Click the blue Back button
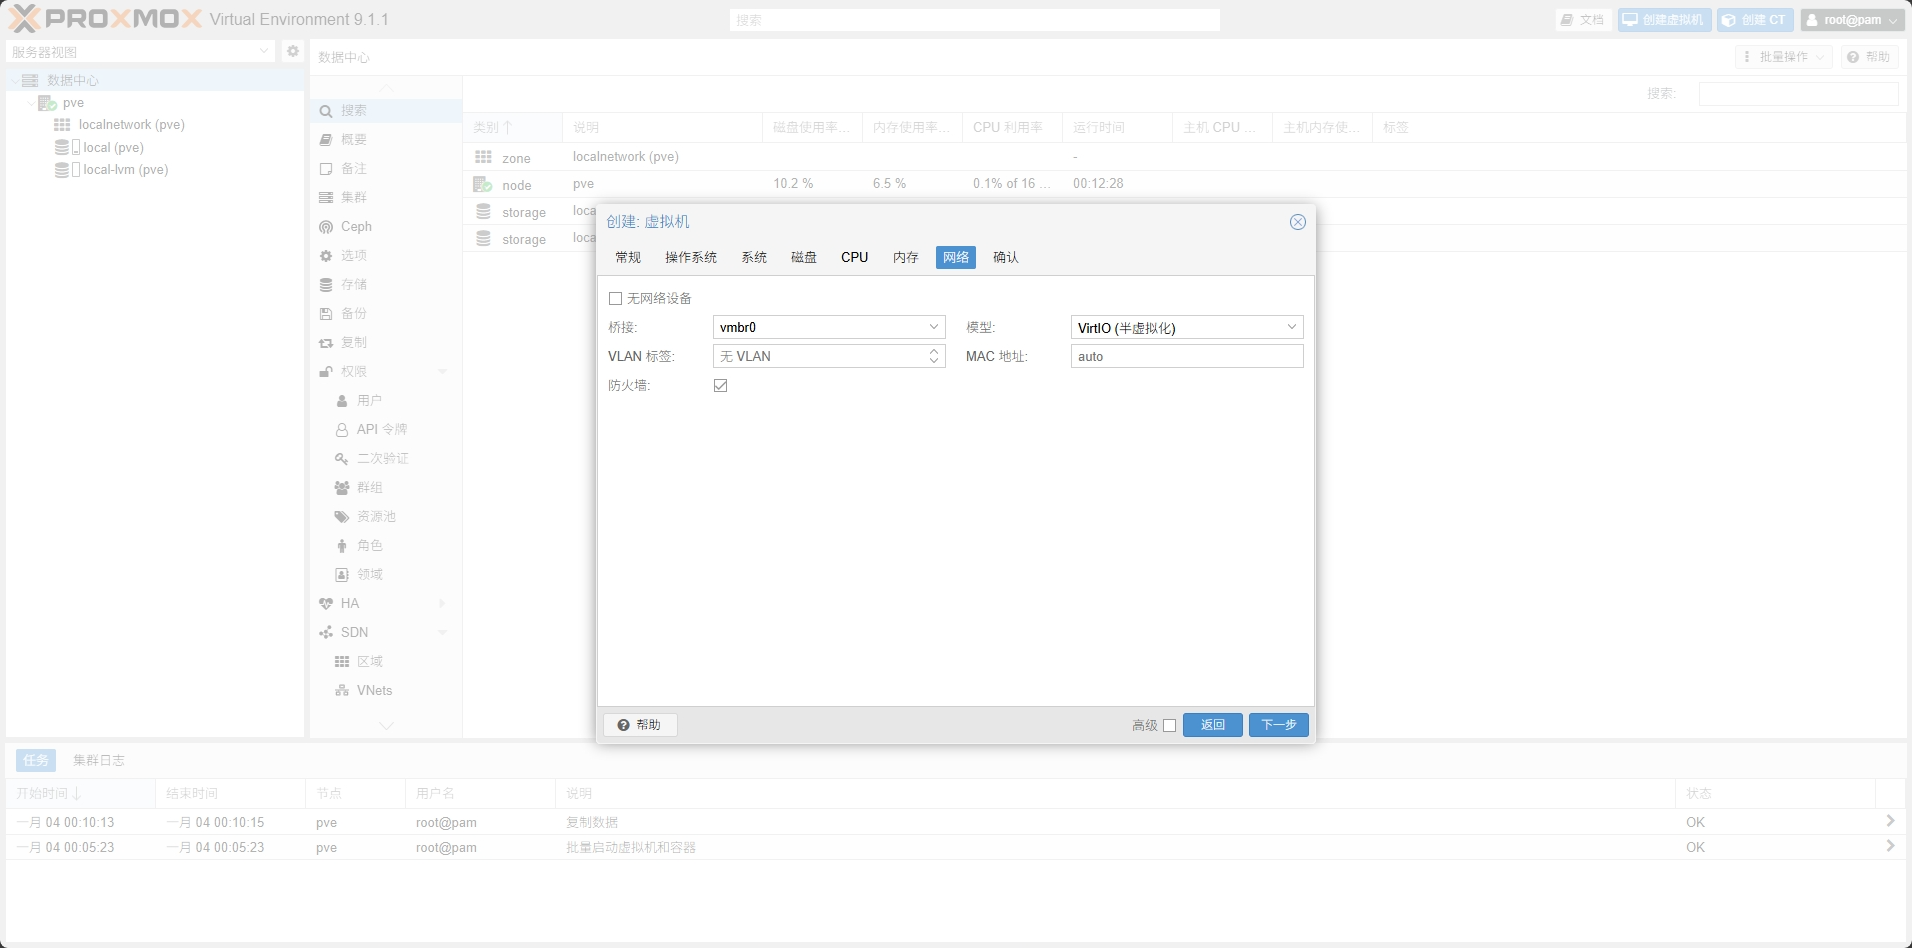 coord(1212,725)
